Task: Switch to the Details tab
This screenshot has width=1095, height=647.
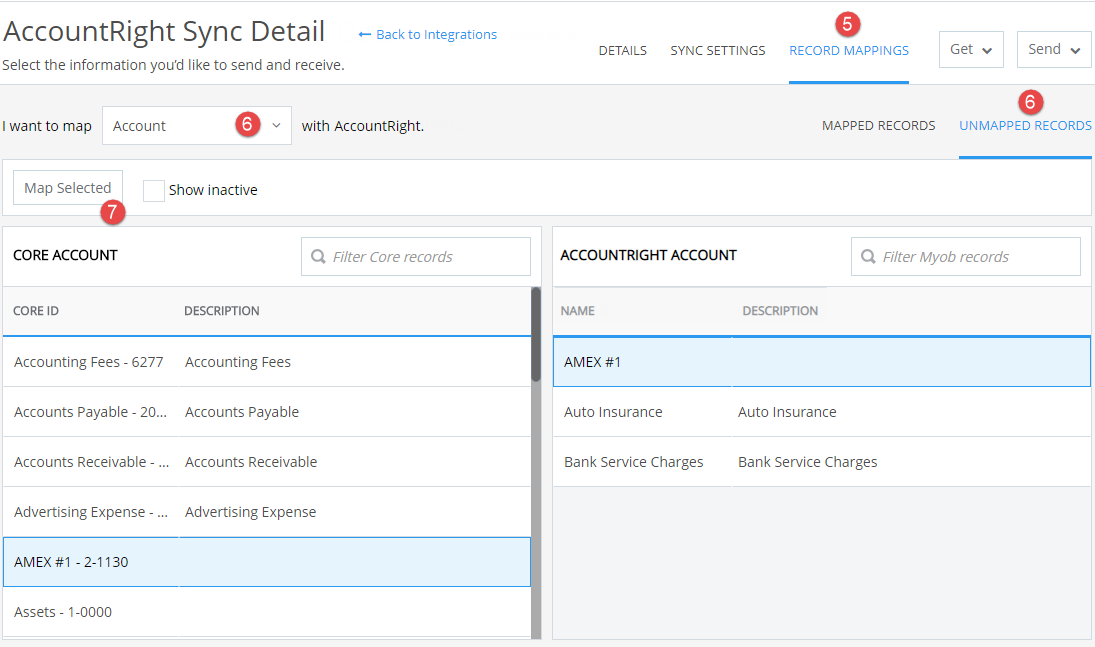Action: 622,50
